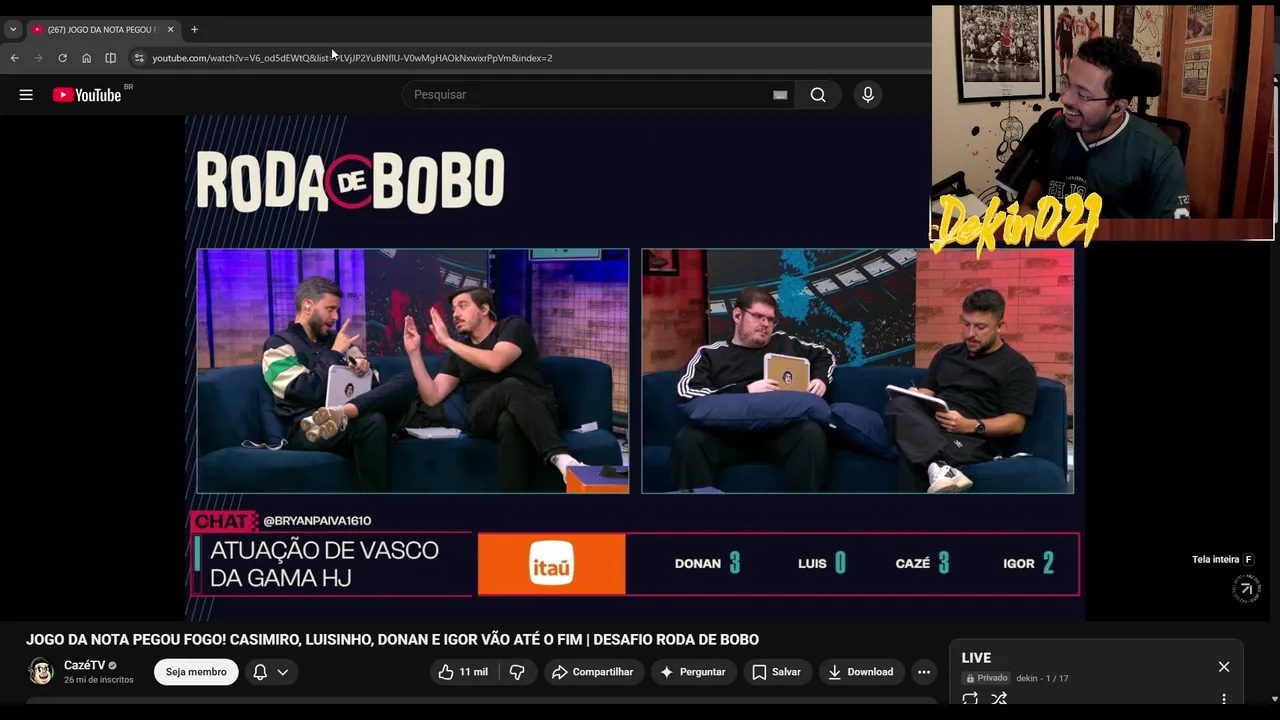
Task: Open more actions three-dot menu
Action: click(x=924, y=672)
